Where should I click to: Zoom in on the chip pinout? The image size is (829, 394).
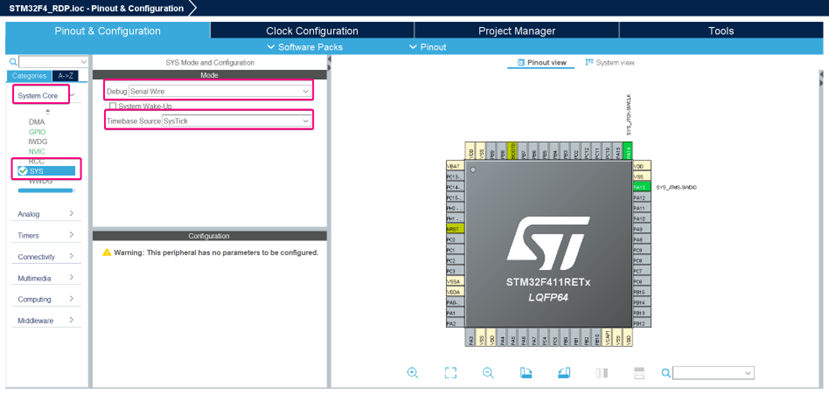pyautogui.click(x=412, y=372)
